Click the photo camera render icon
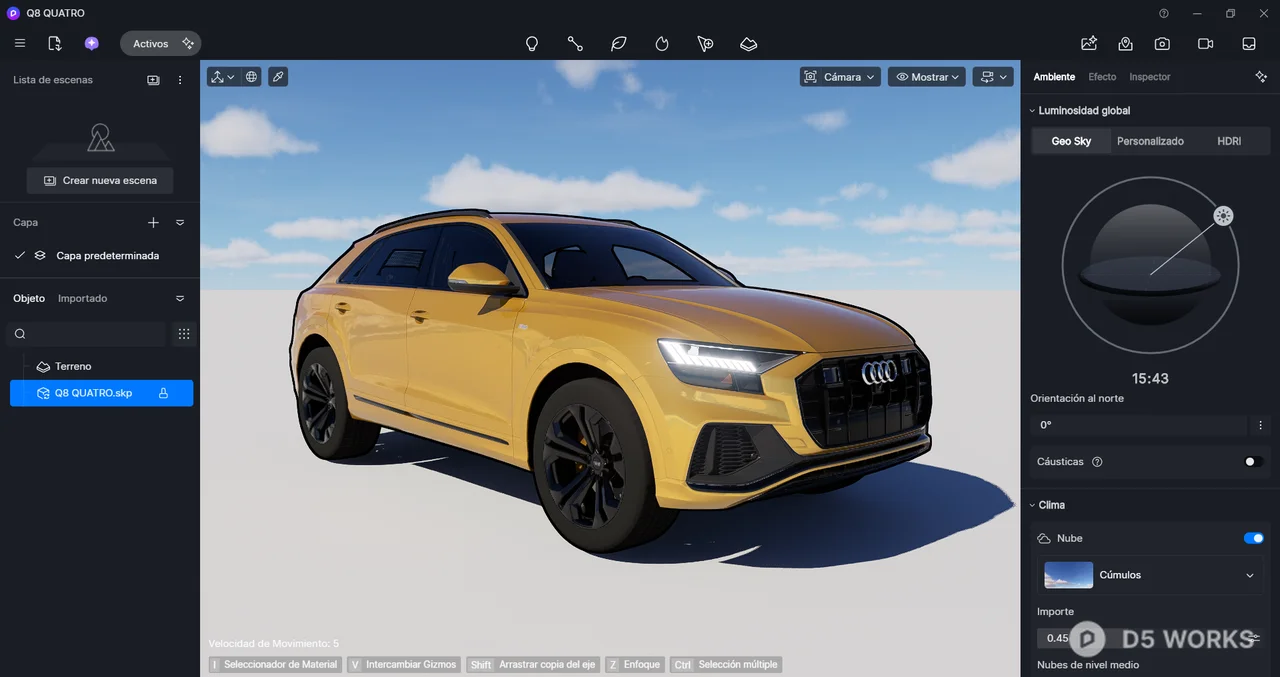The width and height of the screenshot is (1280, 677). point(1162,44)
